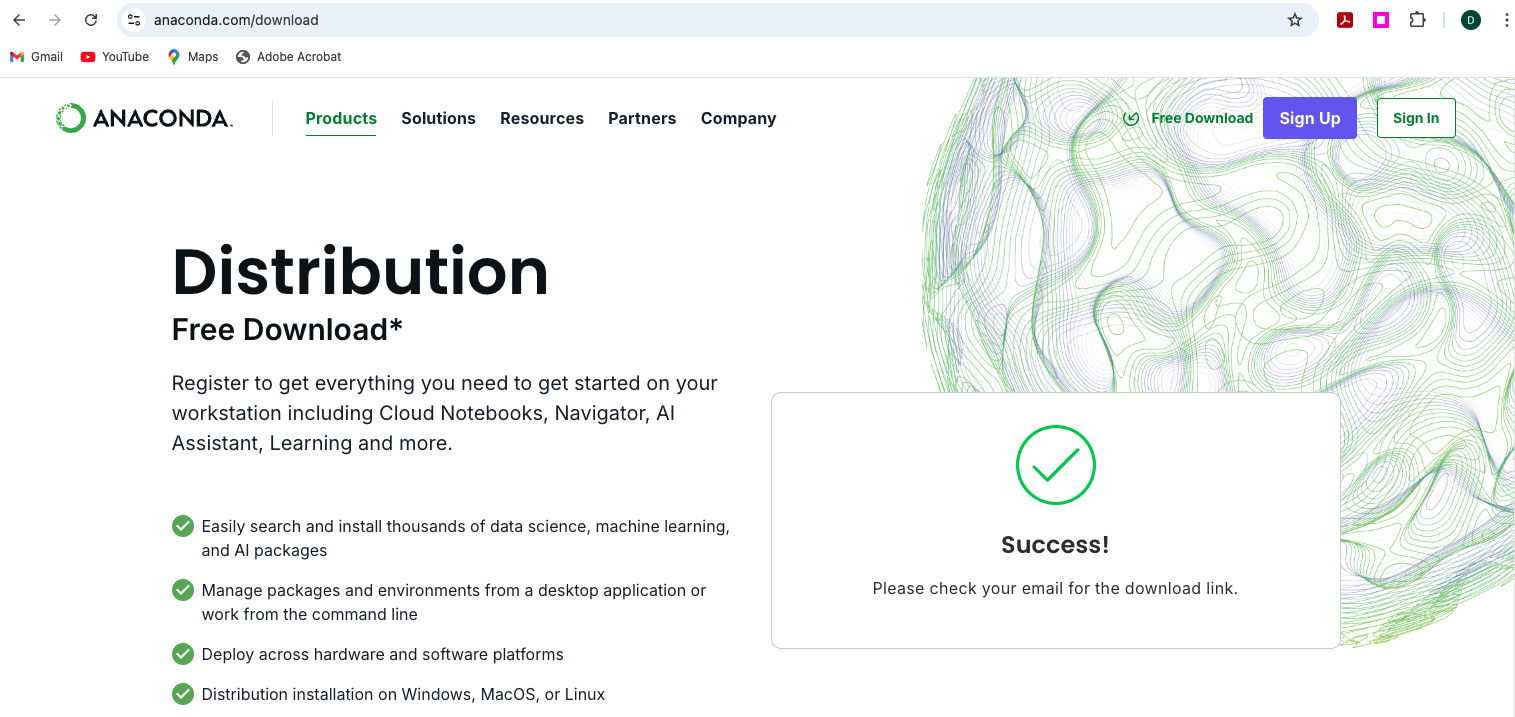View site information icon in address bar
The width and height of the screenshot is (1515, 717).
click(x=134, y=20)
